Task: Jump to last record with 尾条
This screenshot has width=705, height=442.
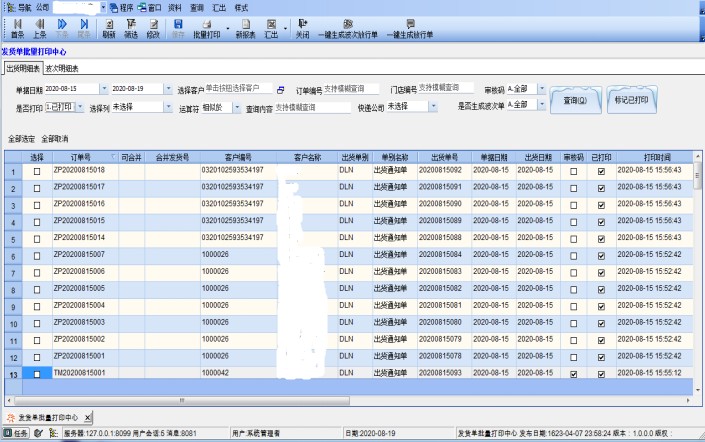Action: (84, 29)
